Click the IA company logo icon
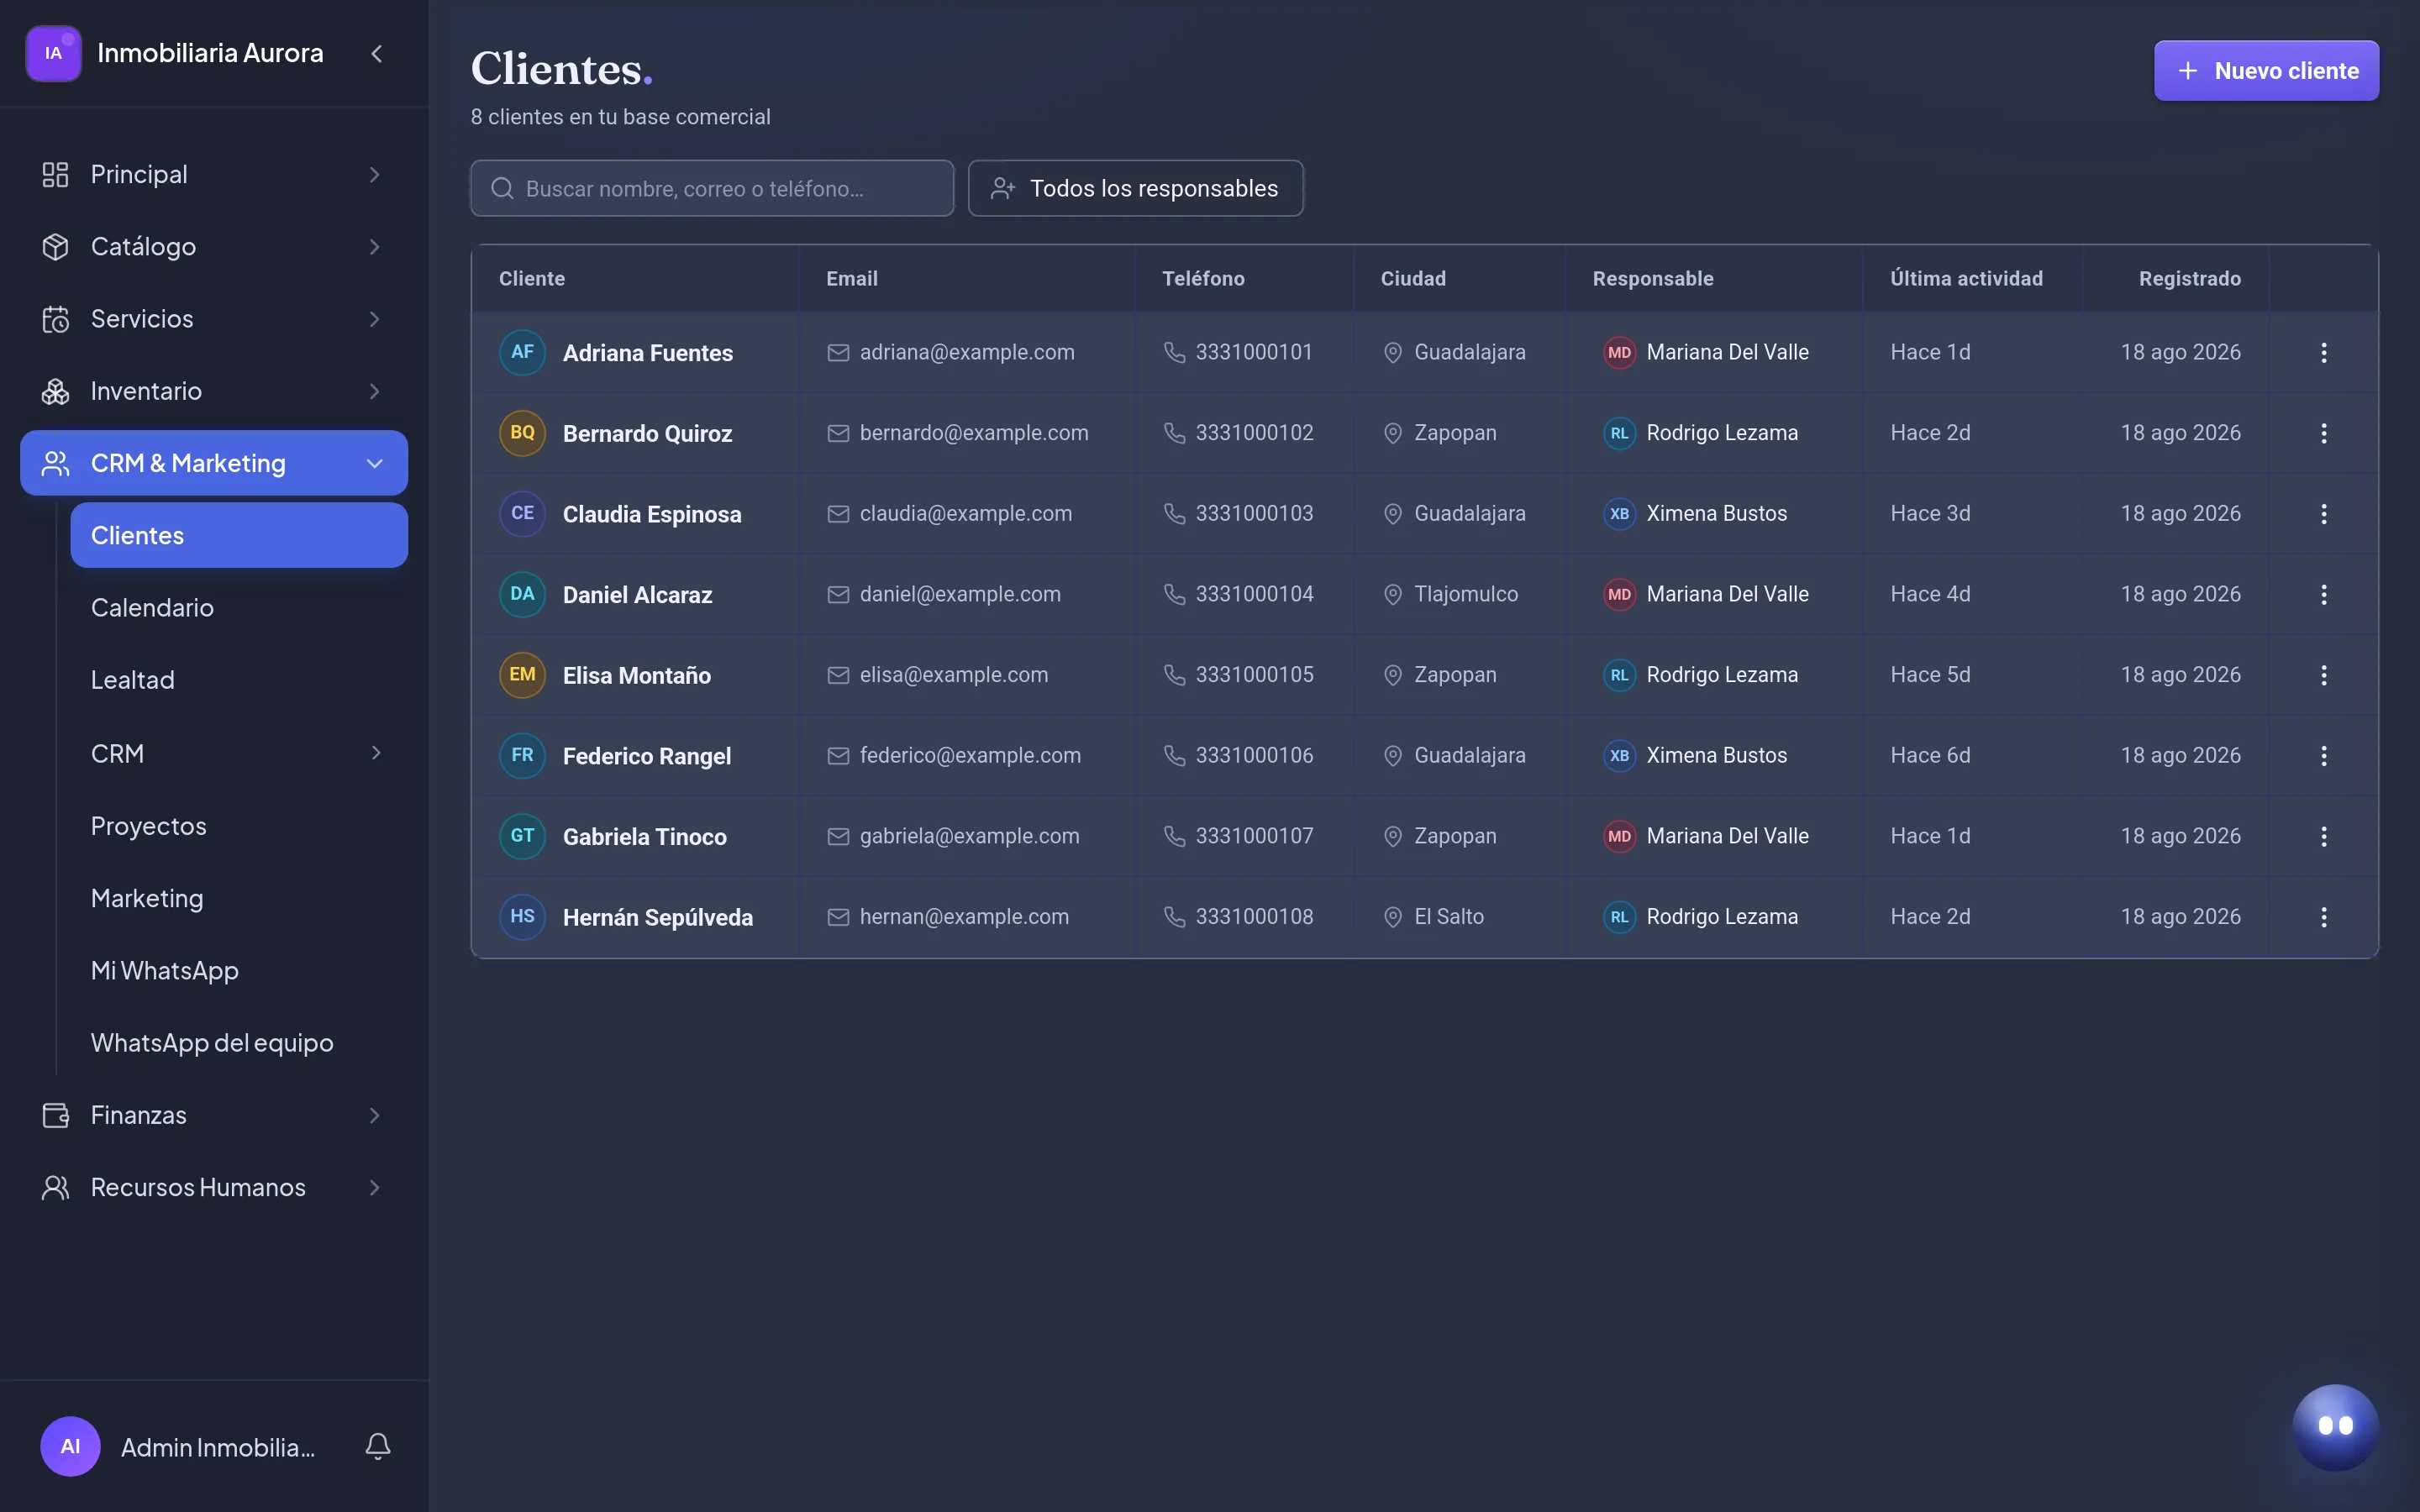 53,53
